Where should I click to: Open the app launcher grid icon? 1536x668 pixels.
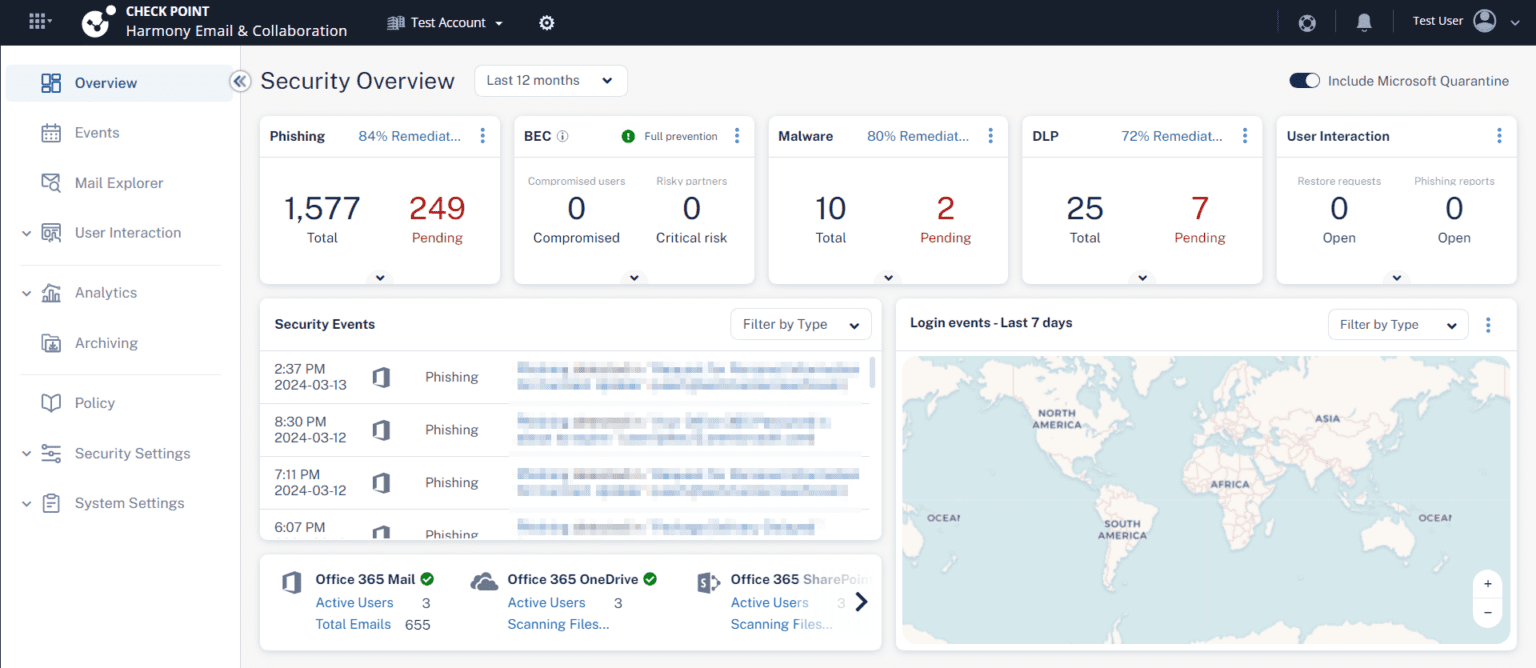(x=39, y=21)
